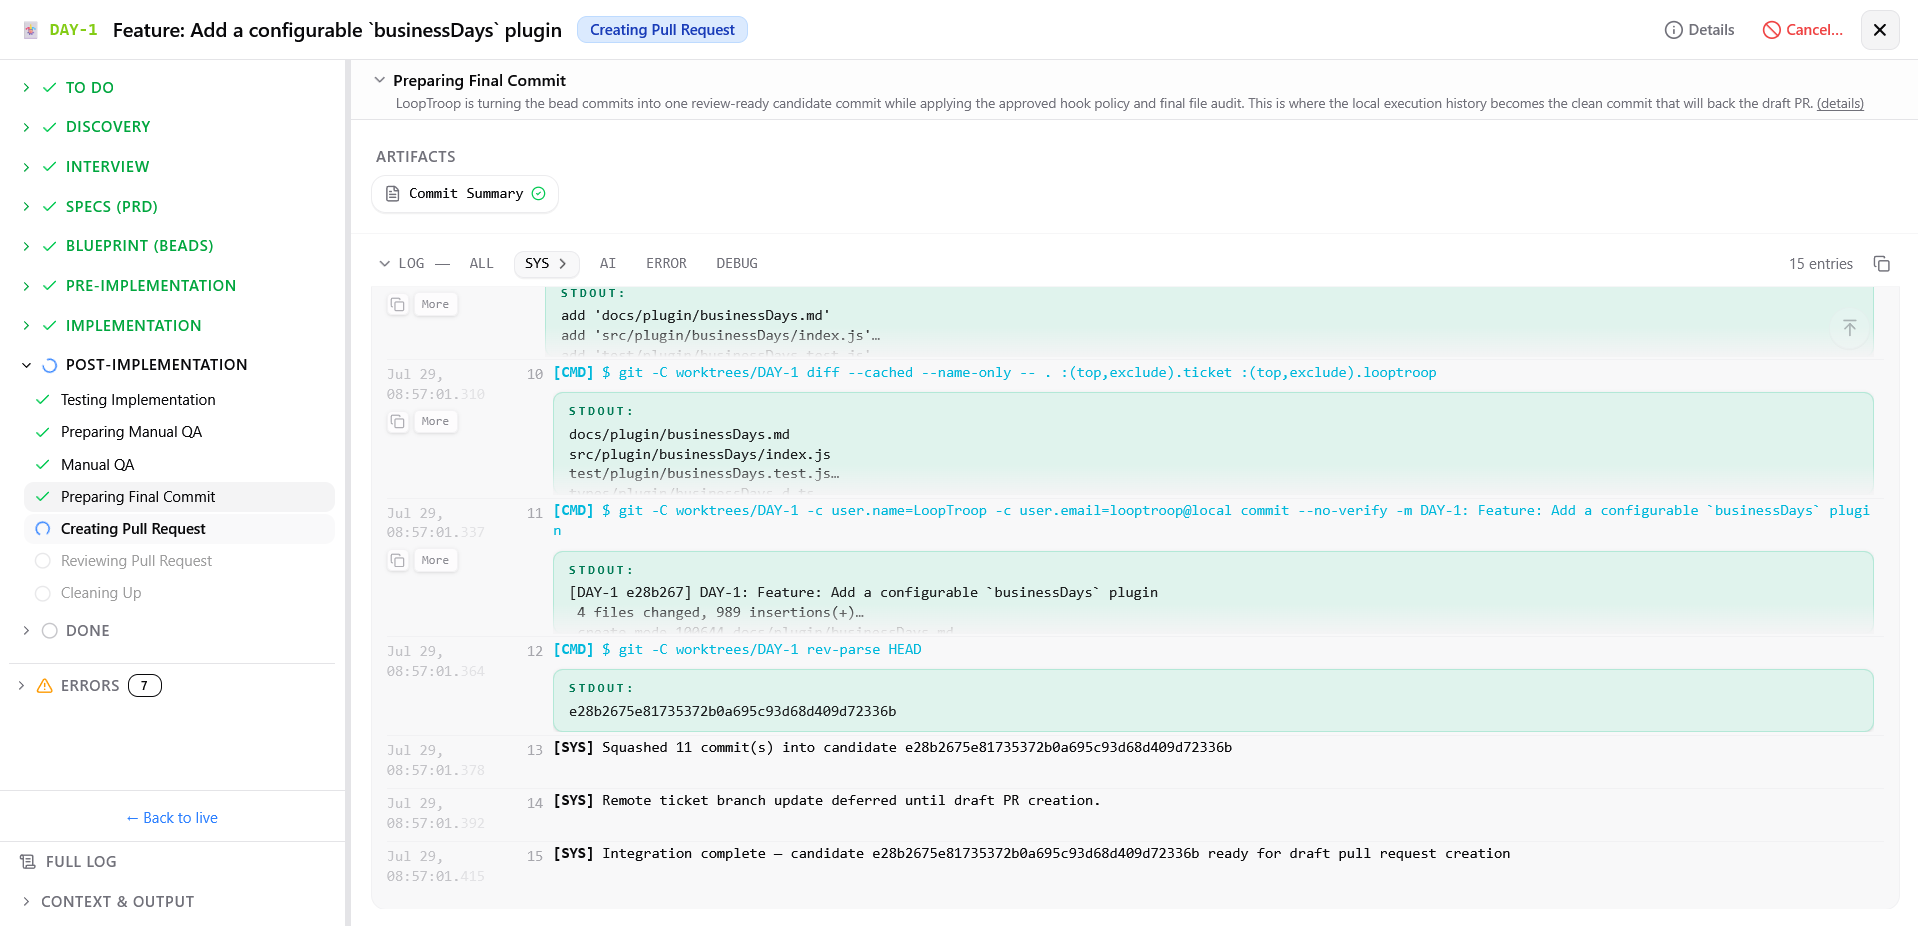Click the FULL LOG icon
The image size is (1918, 926).
click(x=28, y=862)
